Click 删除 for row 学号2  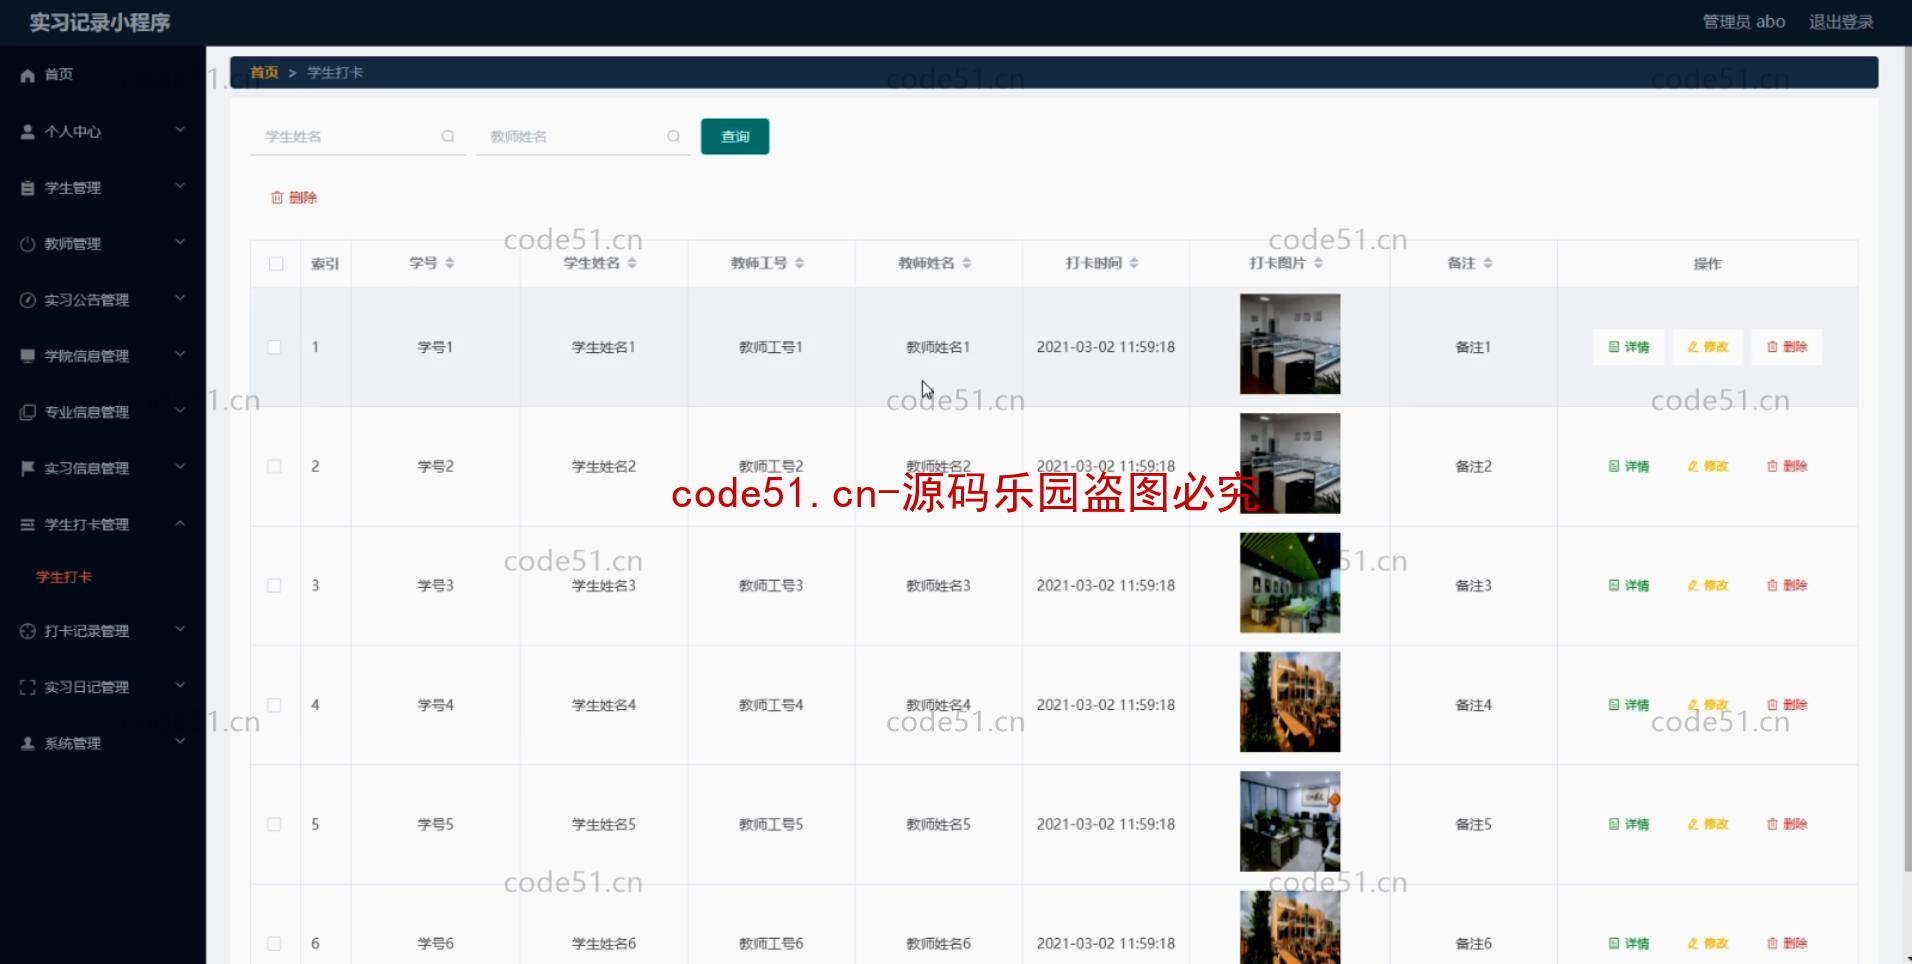coord(1787,466)
